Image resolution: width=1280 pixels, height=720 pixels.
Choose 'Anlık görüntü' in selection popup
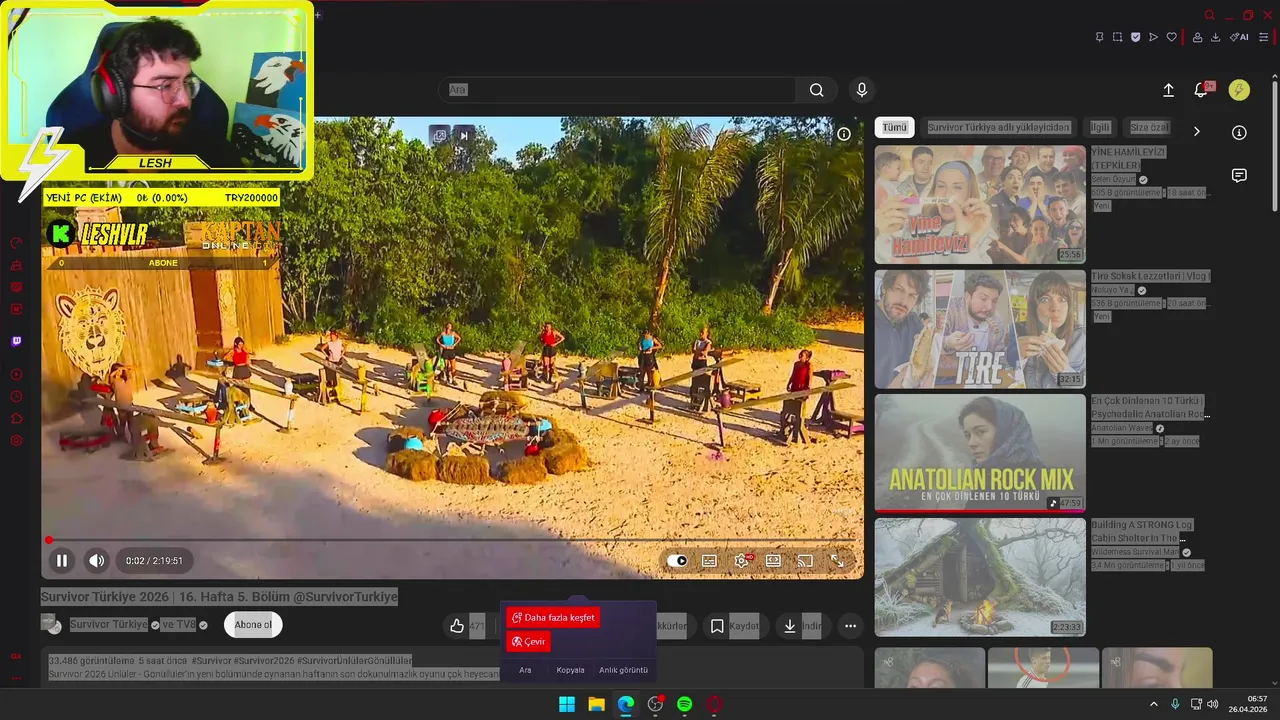coord(623,670)
